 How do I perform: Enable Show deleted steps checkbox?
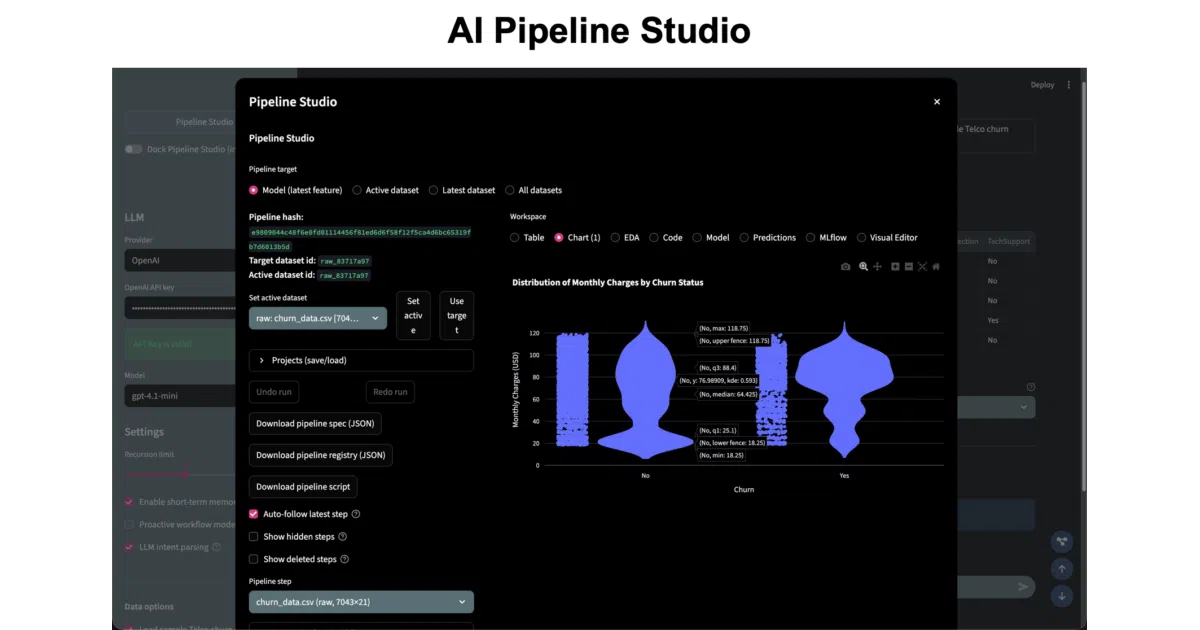253,560
